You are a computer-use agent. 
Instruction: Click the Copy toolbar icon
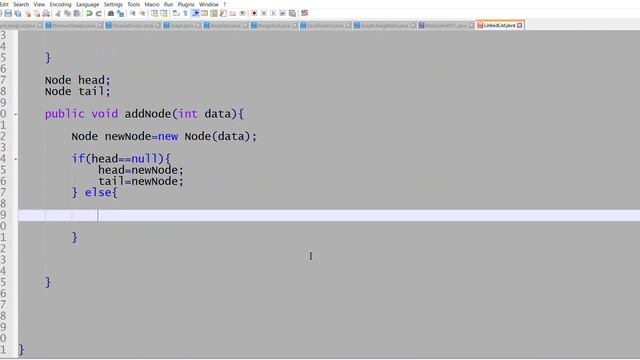tap(67, 13)
